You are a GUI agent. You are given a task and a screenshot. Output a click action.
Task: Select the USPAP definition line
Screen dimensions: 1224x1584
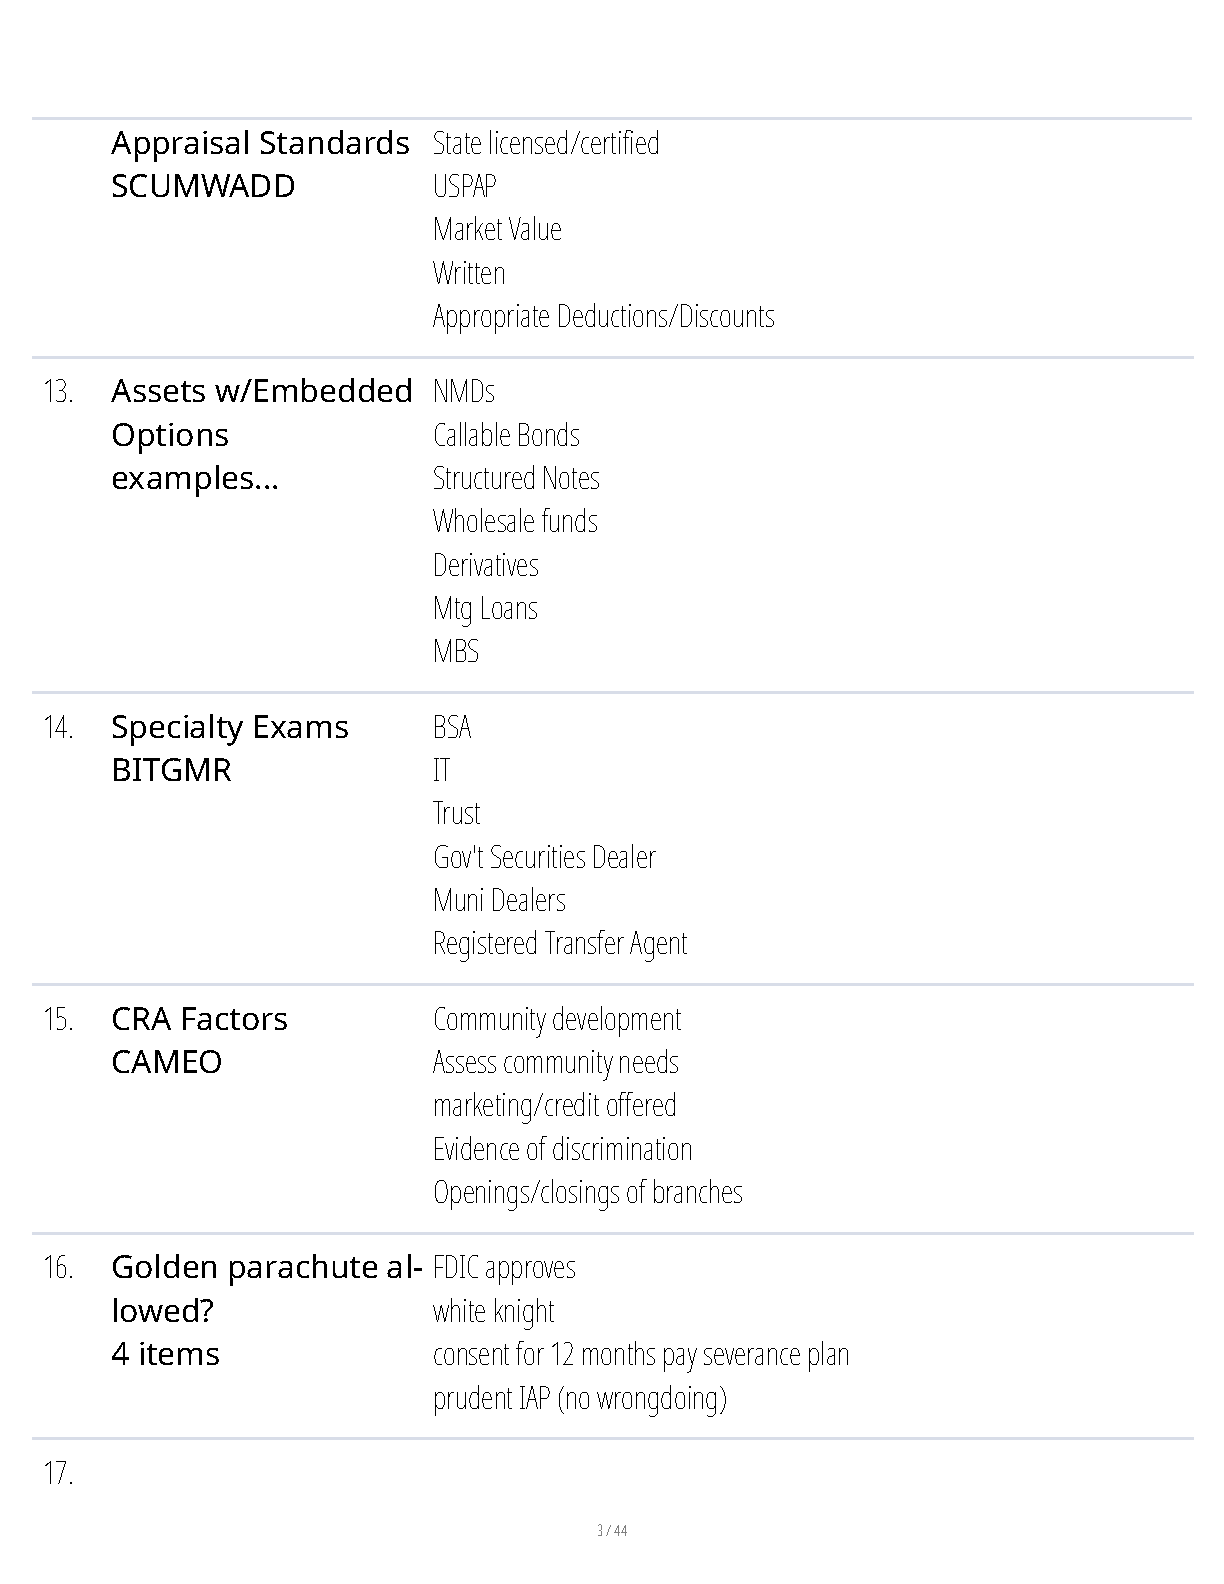[464, 186]
